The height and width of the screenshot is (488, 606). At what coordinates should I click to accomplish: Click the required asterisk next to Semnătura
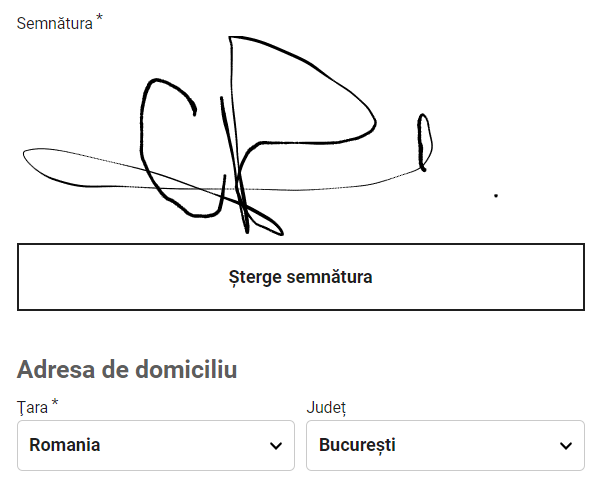tap(99, 18)
